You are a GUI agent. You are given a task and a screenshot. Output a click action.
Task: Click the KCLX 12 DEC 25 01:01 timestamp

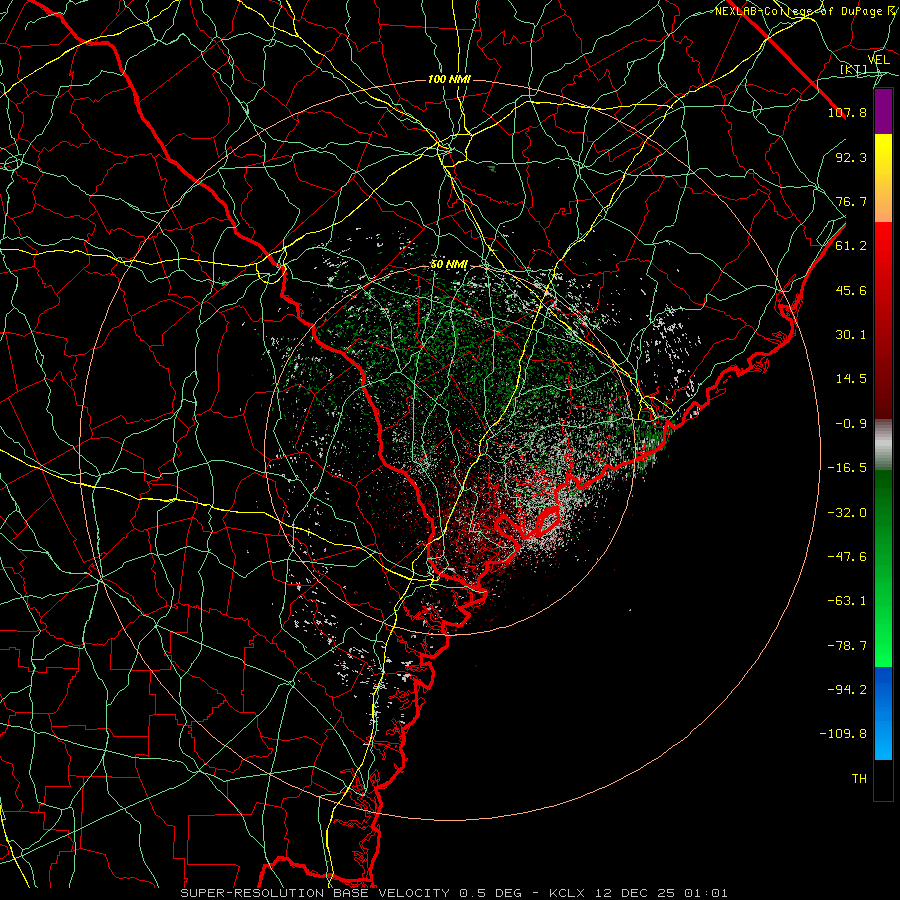[x=638, y=893]
